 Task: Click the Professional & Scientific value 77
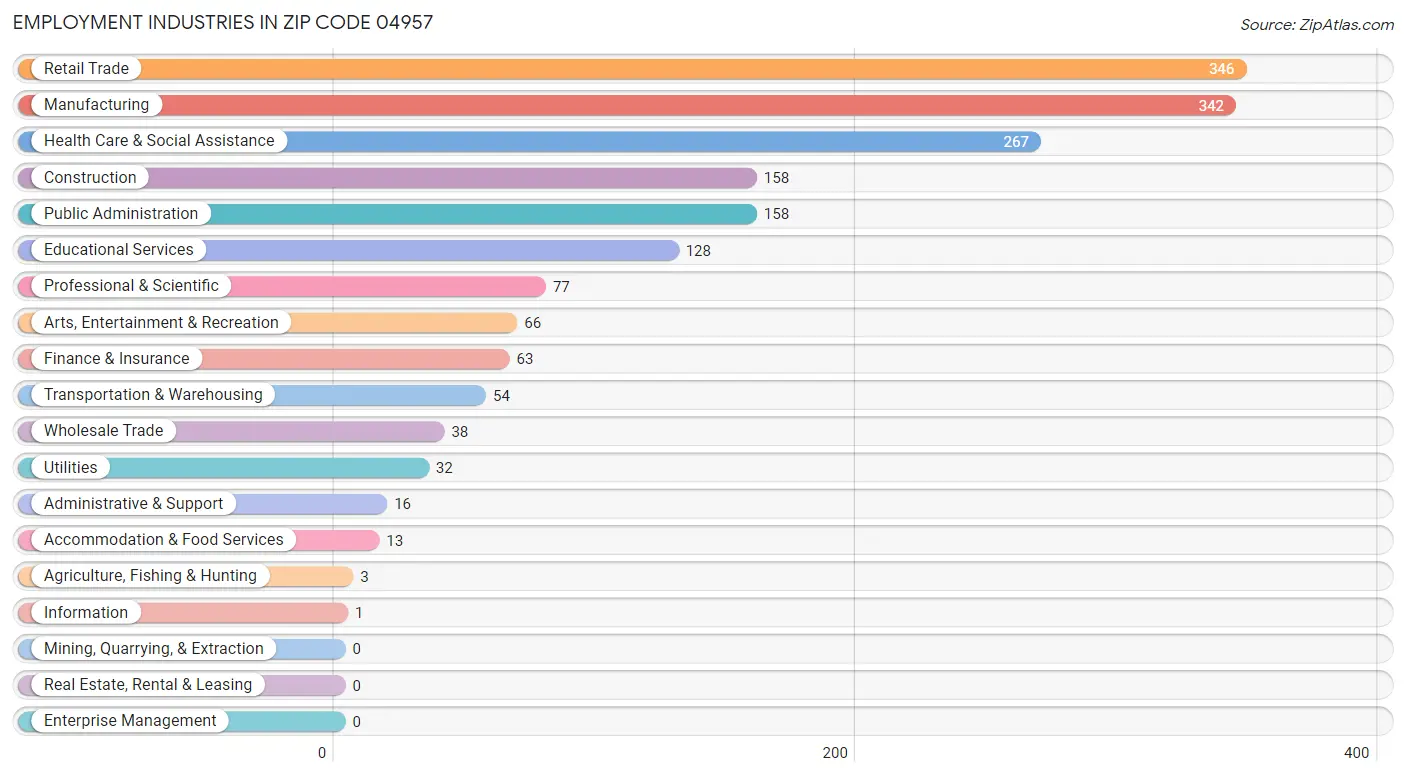561,287
